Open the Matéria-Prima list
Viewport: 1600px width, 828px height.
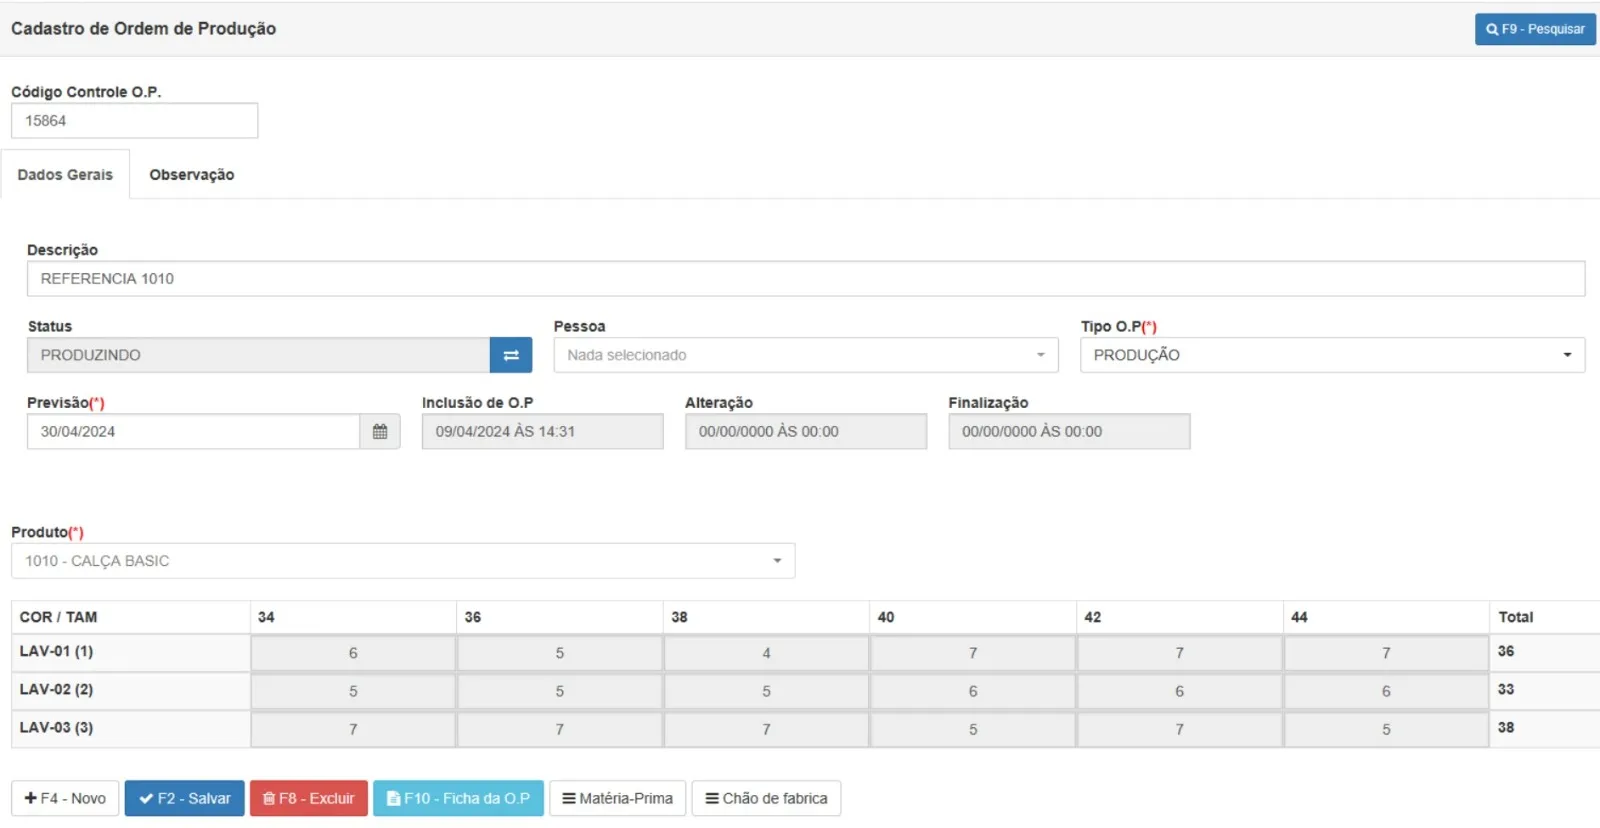click(617, 798)
